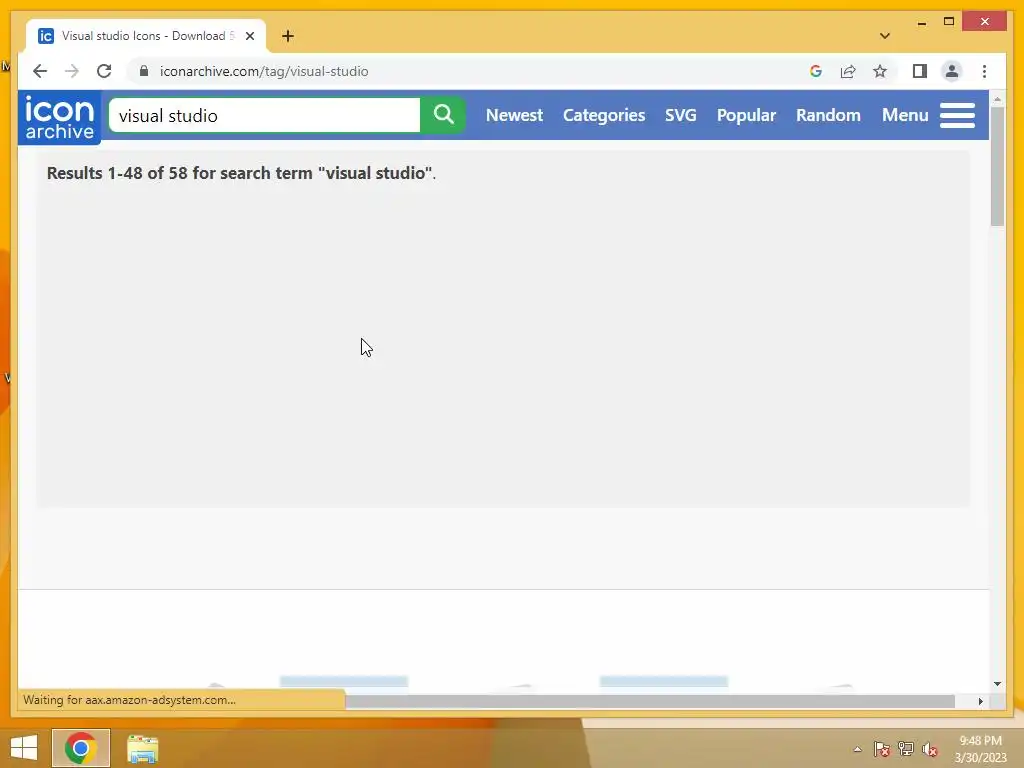Screen dimensions: 1024x768
Task: Click the taskbar clock 9:48 PM
Action: (x=980, y=749)
